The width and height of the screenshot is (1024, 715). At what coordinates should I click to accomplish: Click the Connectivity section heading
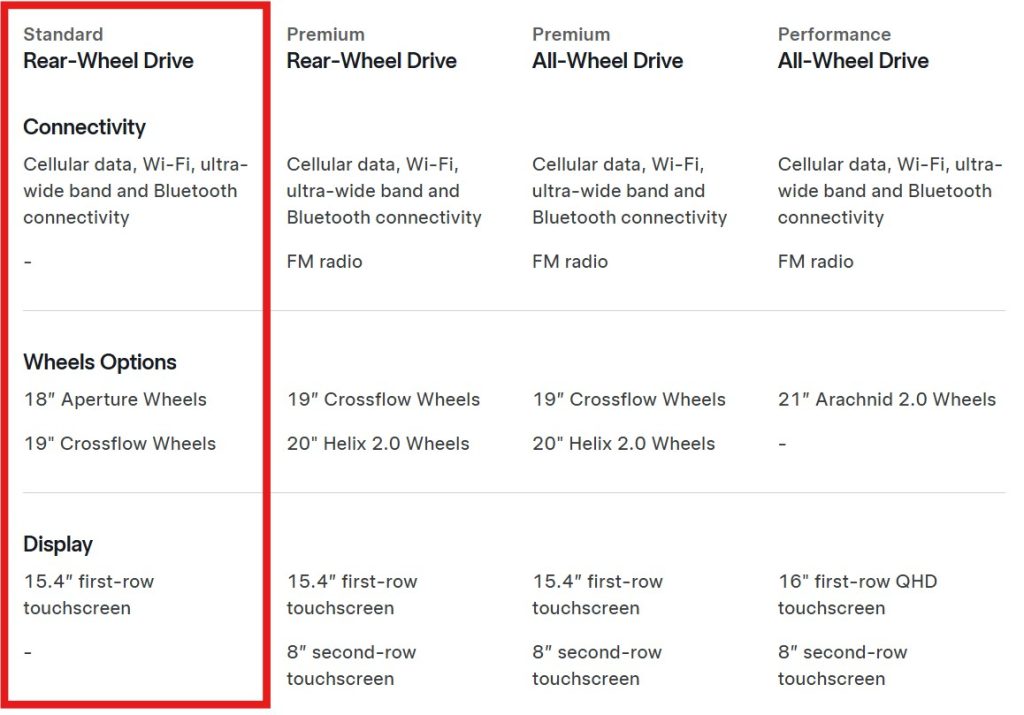click(84, 127)
